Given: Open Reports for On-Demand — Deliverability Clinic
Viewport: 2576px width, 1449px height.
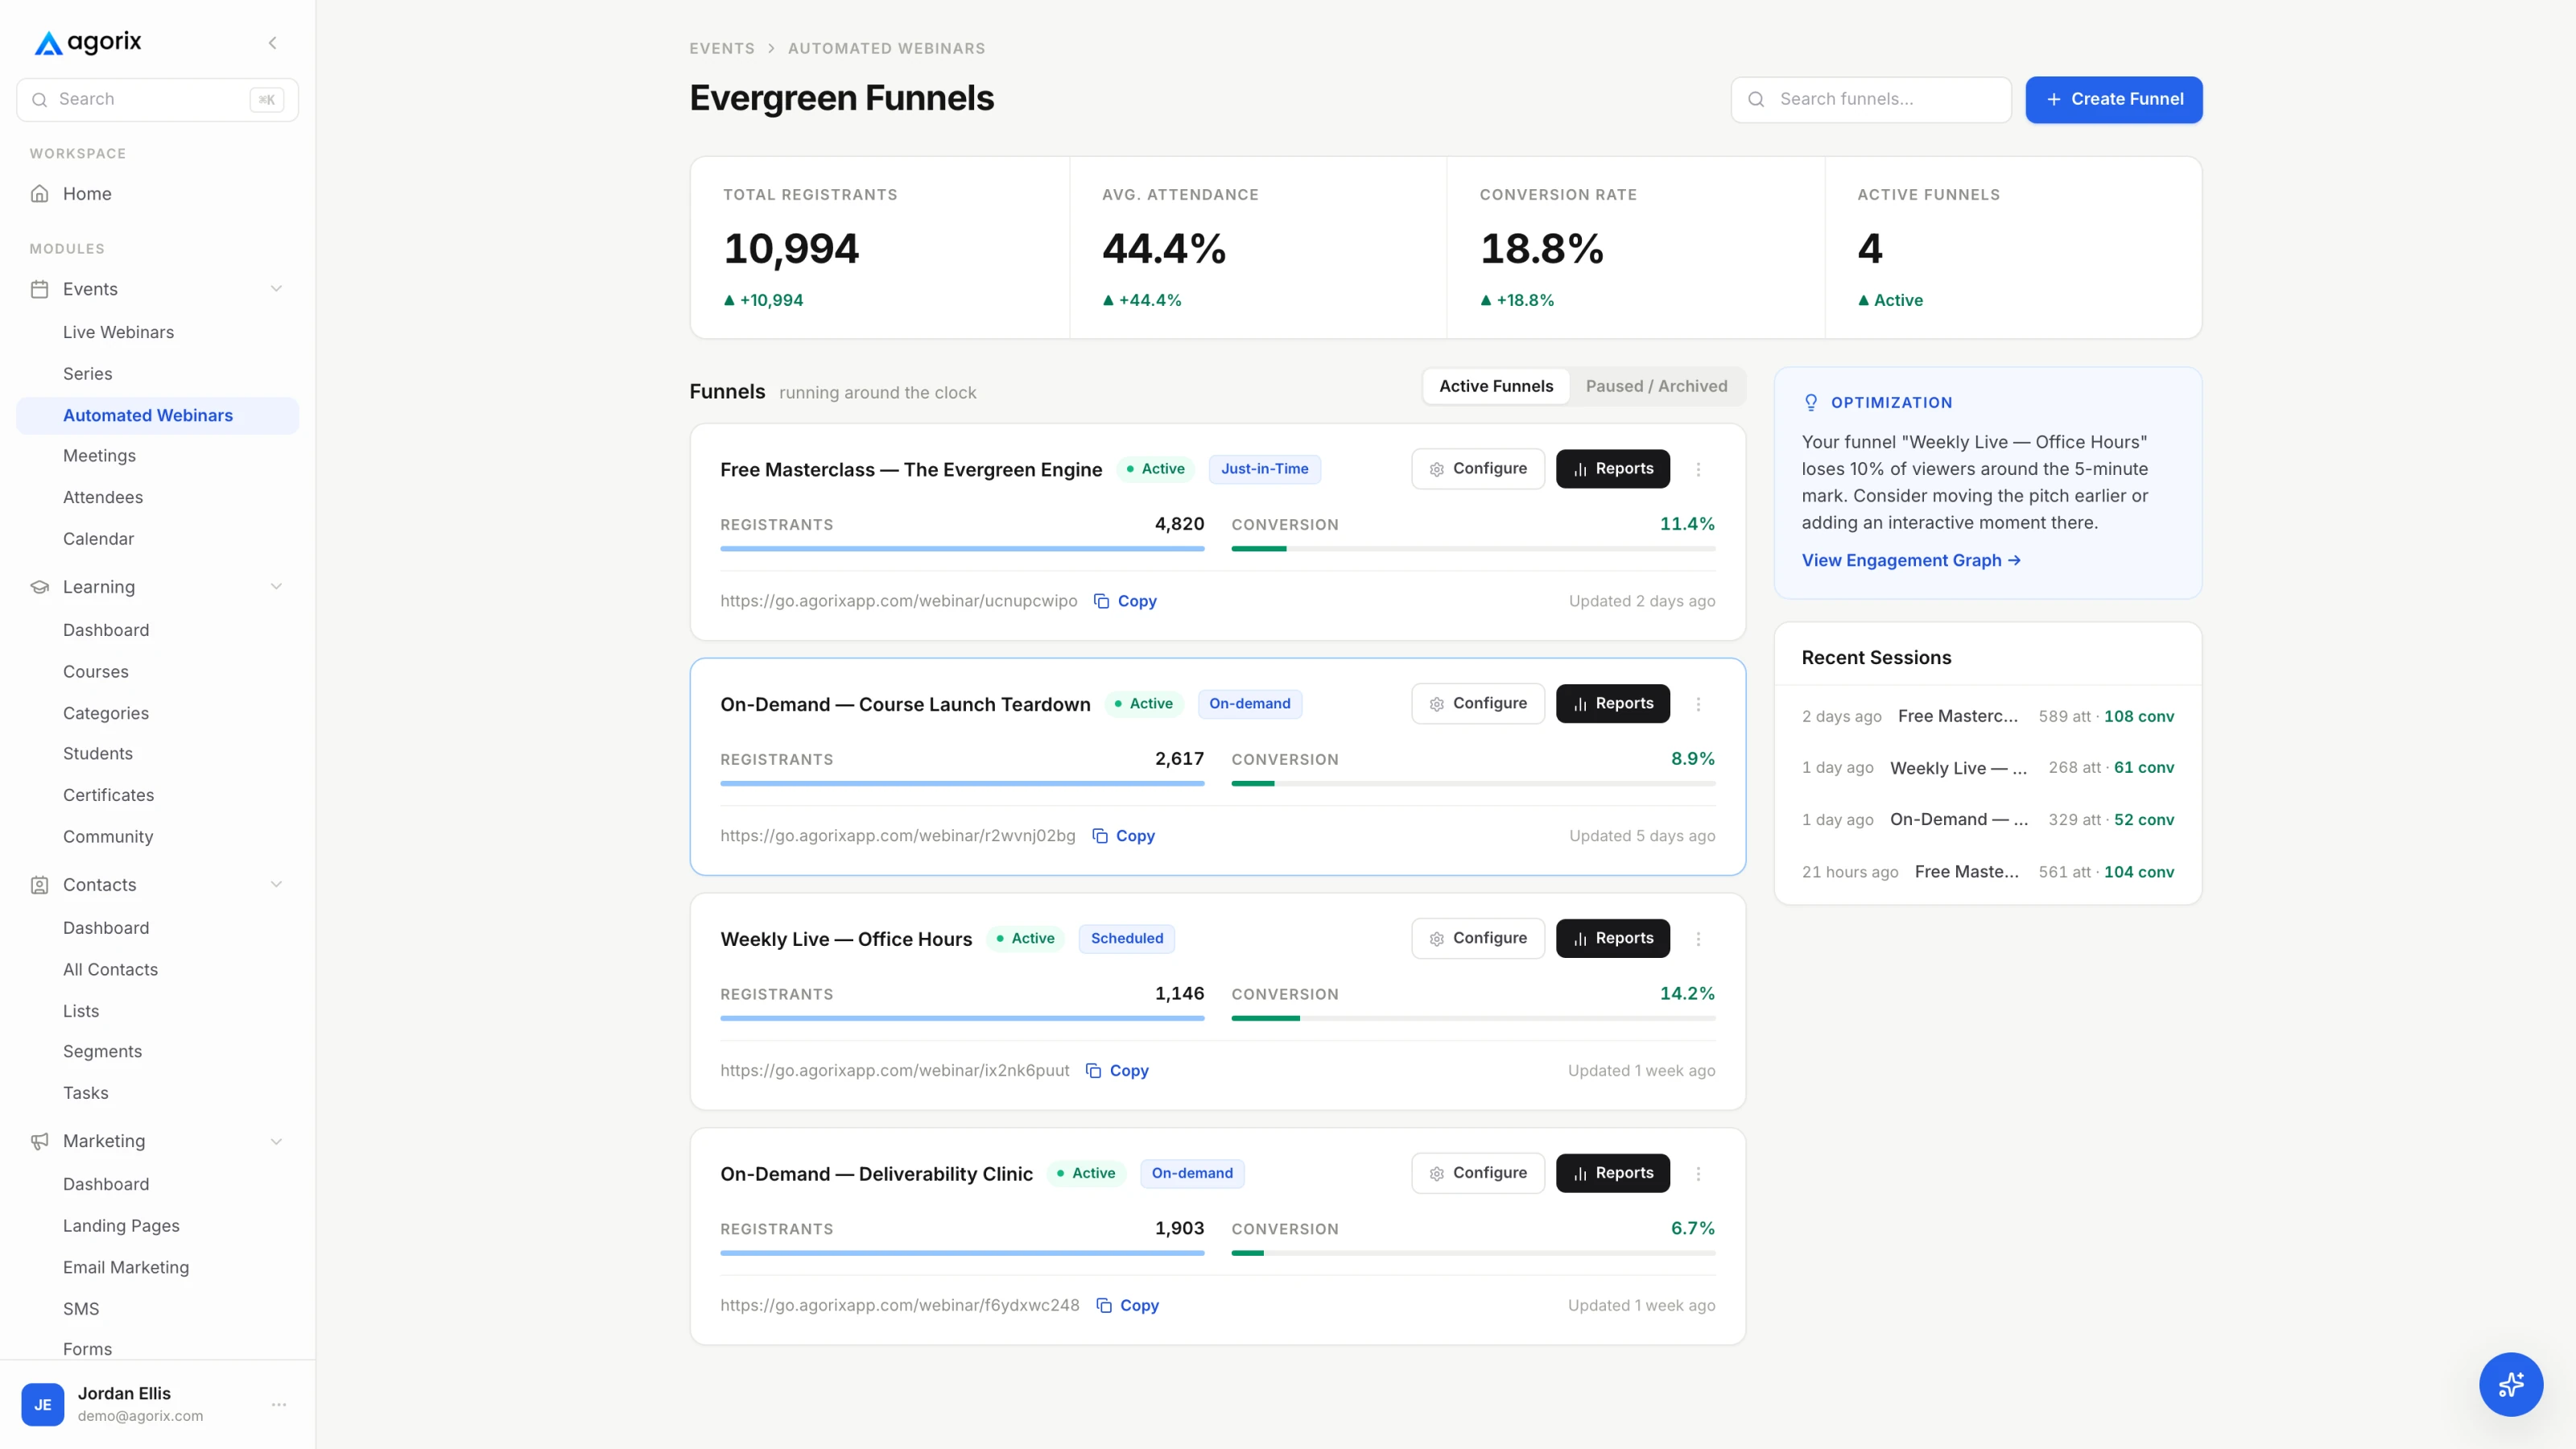Looking at the screenshot, I should (1612, 1174).
